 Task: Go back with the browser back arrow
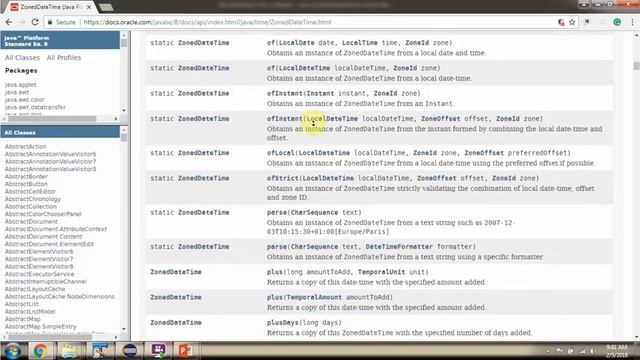point(9,22)
